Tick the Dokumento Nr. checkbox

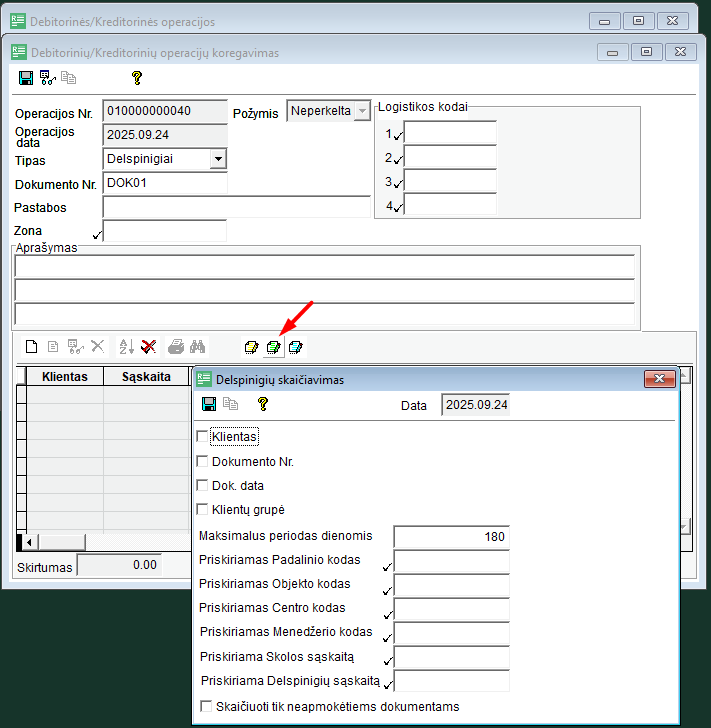point(203,461)
